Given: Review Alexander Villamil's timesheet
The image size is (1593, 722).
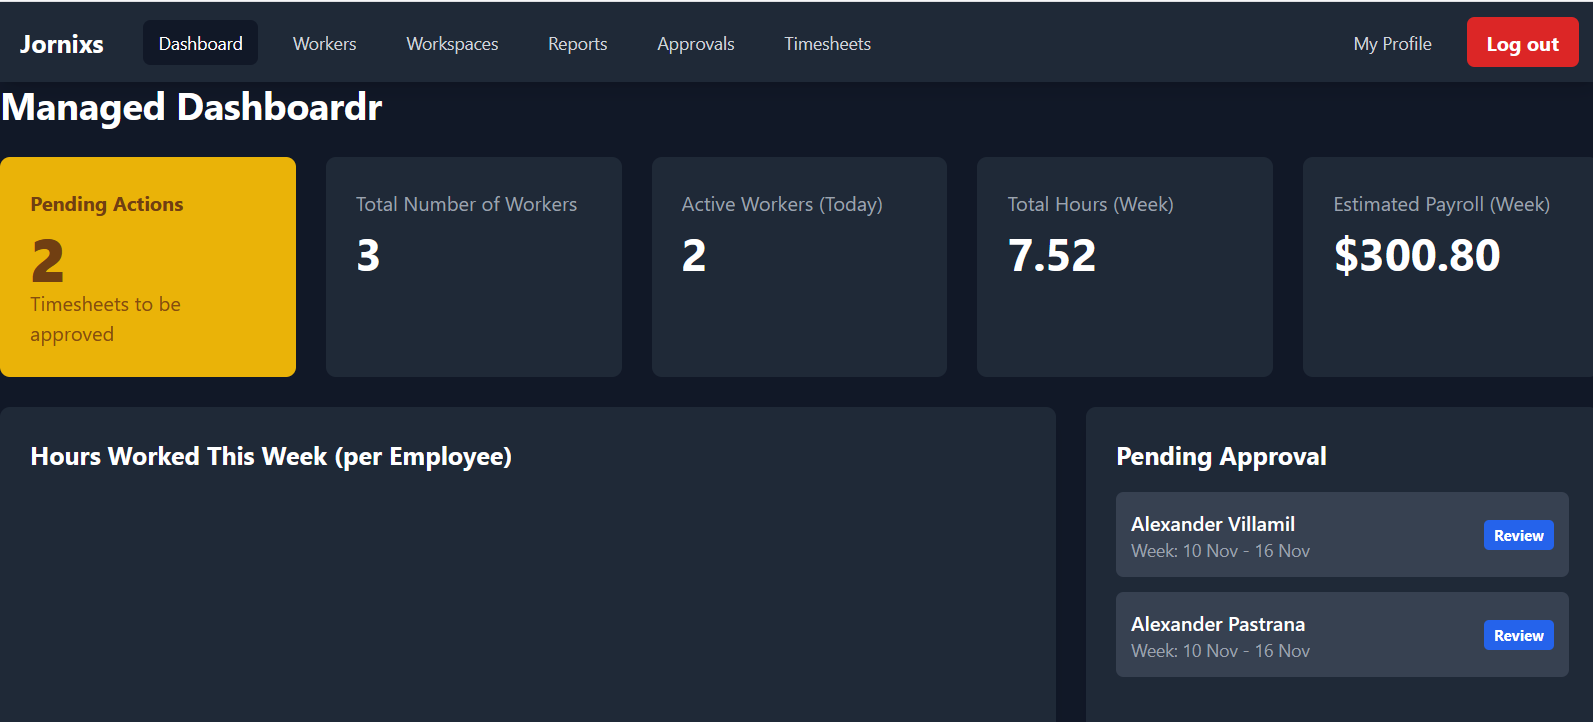Looking at the screenshot, I should click(x=1518, y=535).
